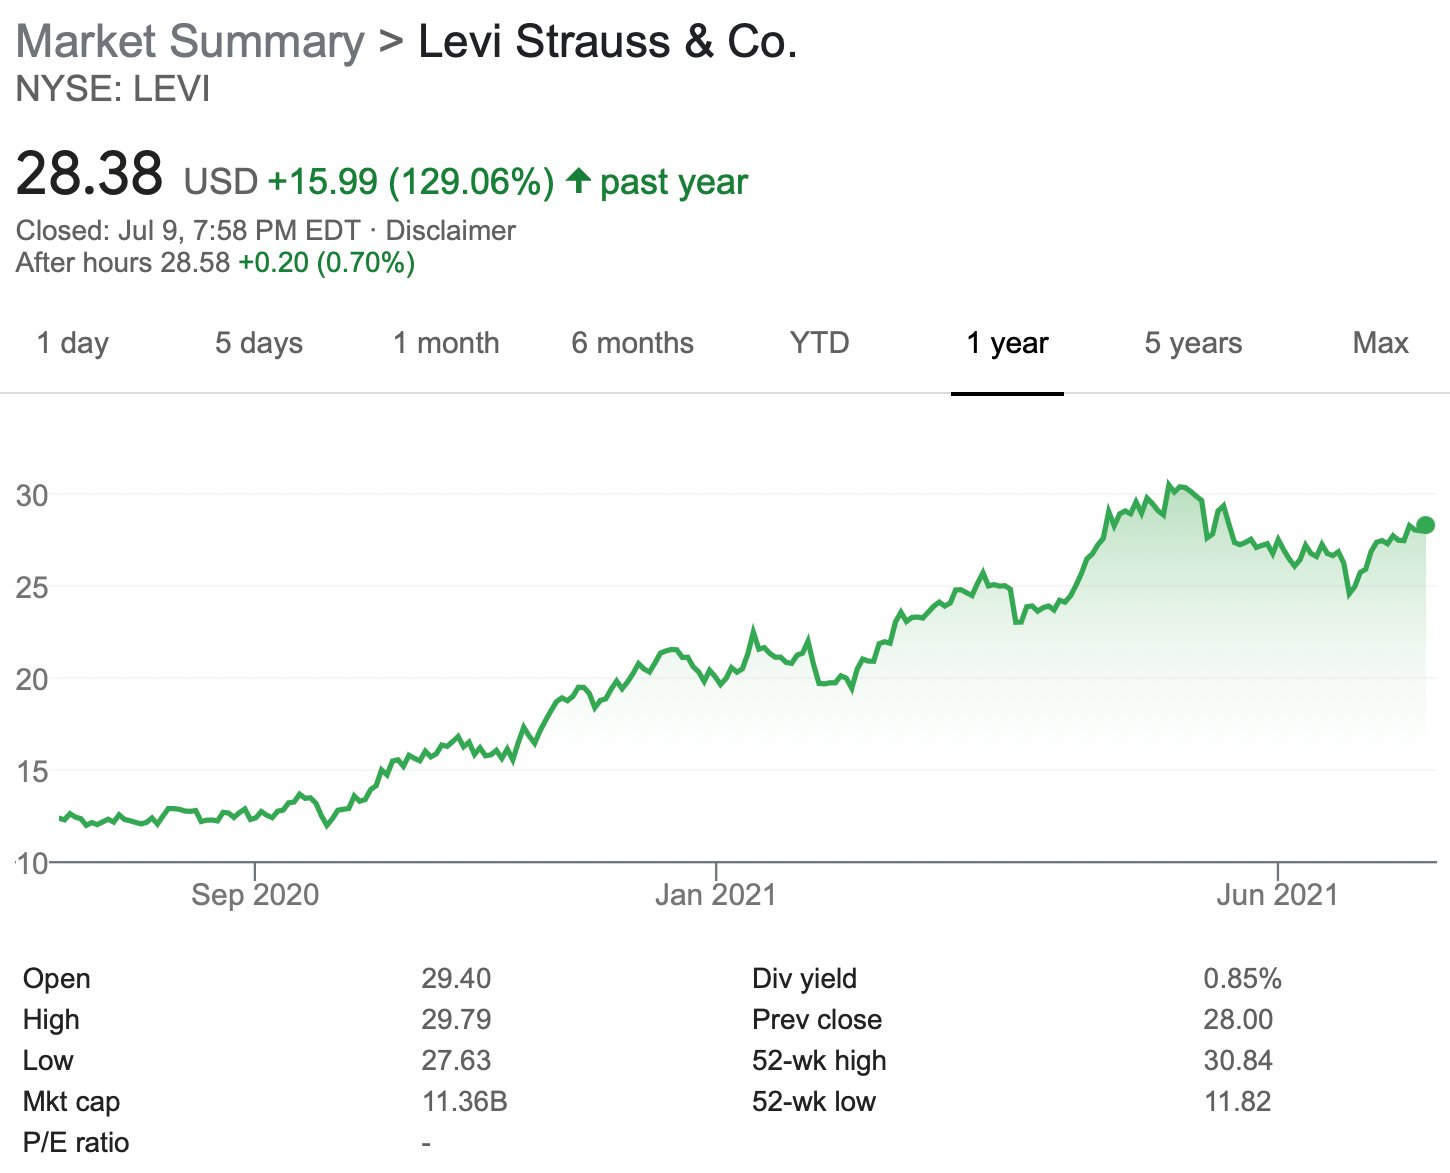Select the 1 year tab

[1007, 343]
